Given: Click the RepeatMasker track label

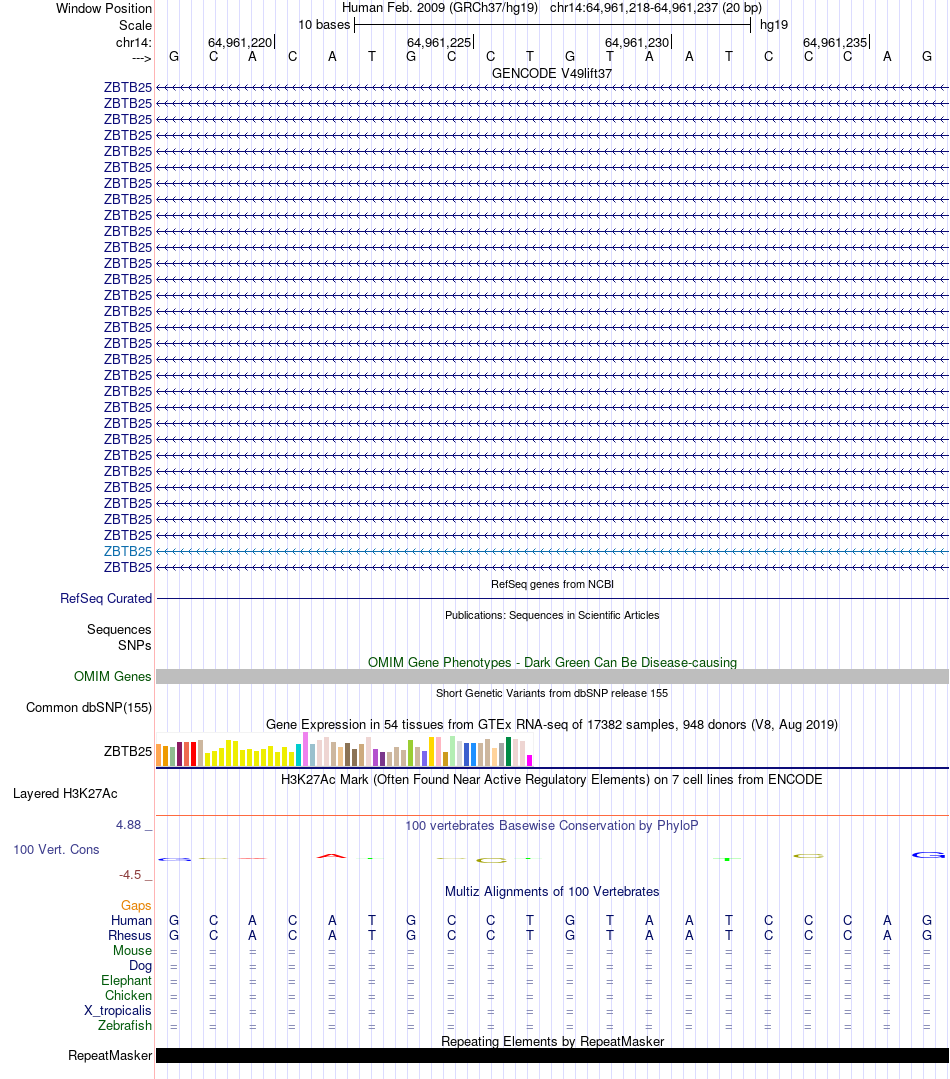Looking at the screenshot, I should (110, 1056).
